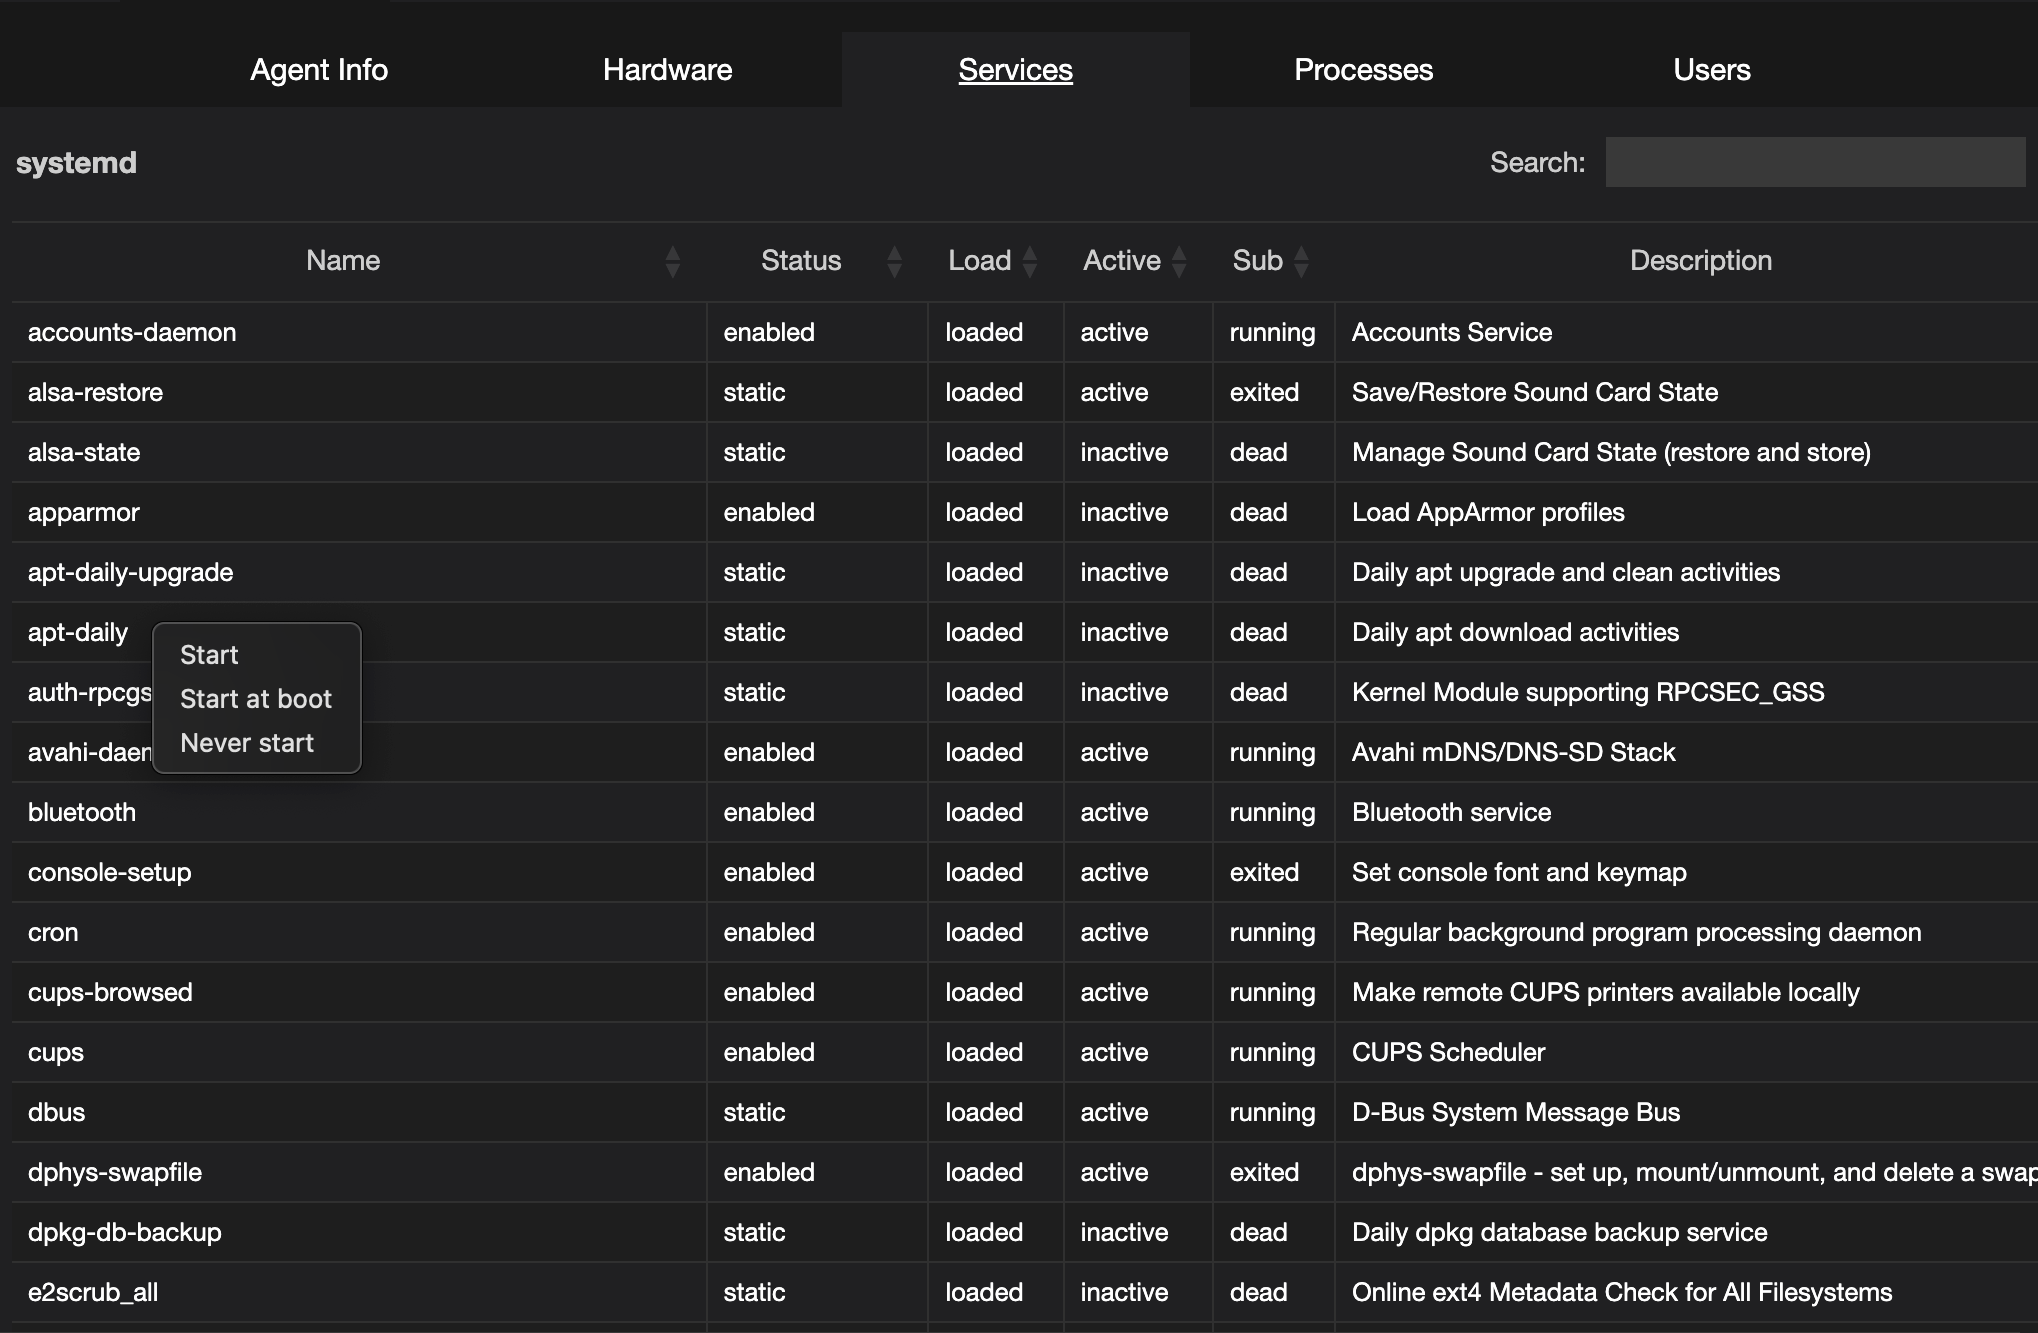This screenshot has height=1333, width=2038.
Task: Click 'D-Bus System Message Bus' description
Action: [x=1516, y=1112]
